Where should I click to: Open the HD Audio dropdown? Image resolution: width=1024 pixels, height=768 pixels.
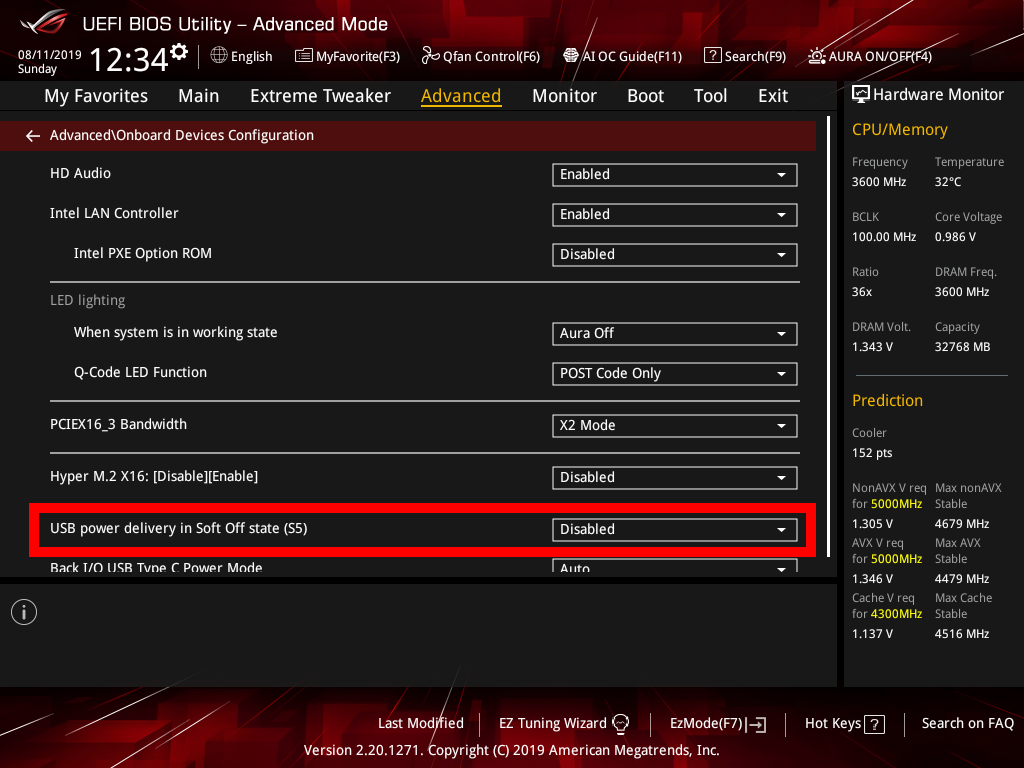[675, 175]
